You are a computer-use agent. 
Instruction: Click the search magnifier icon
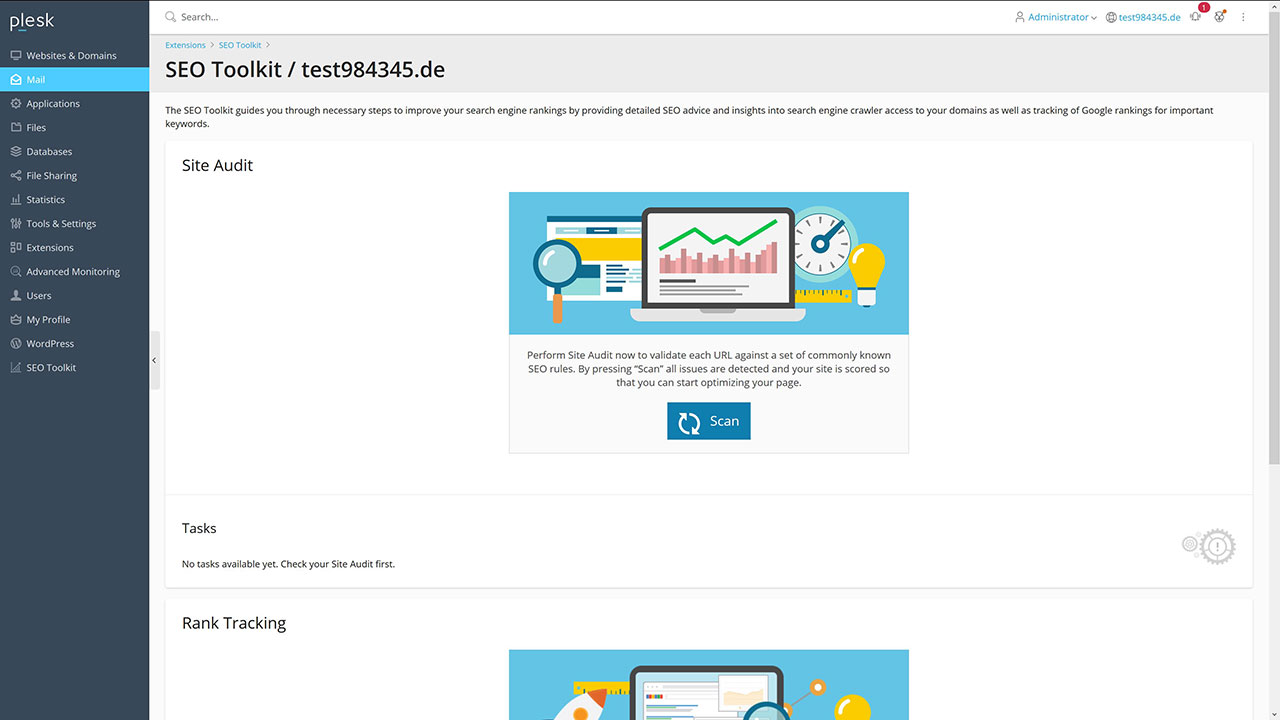pyautogui.click(x=171, y=17)
